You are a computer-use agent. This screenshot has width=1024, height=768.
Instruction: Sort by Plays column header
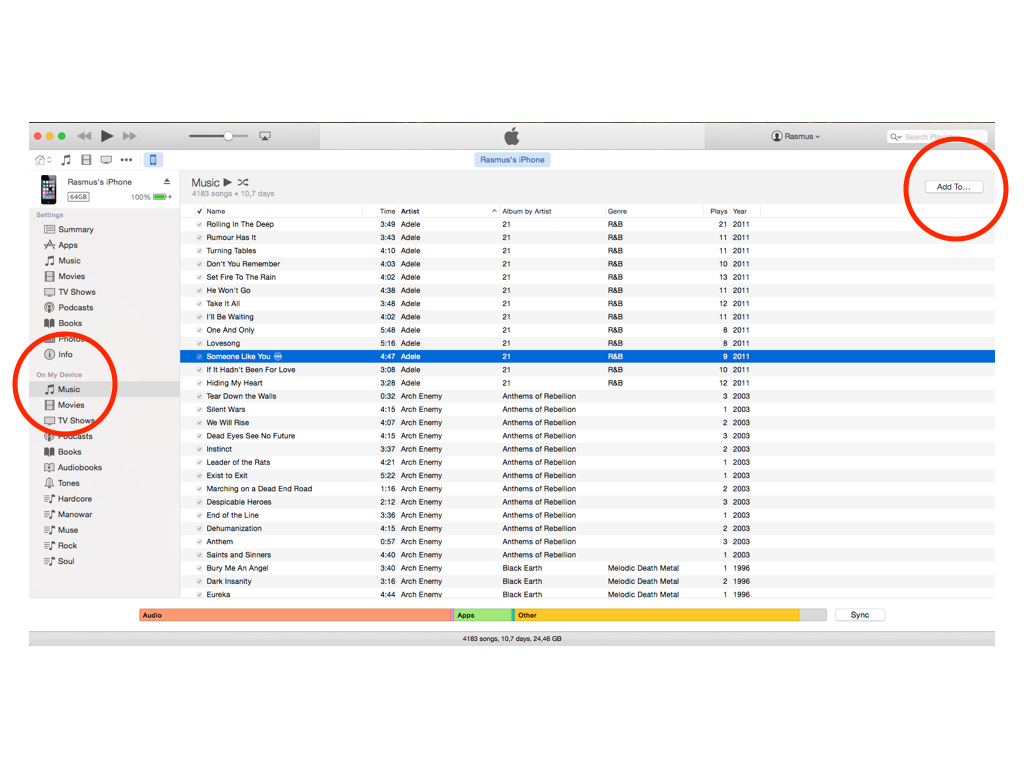717,211
